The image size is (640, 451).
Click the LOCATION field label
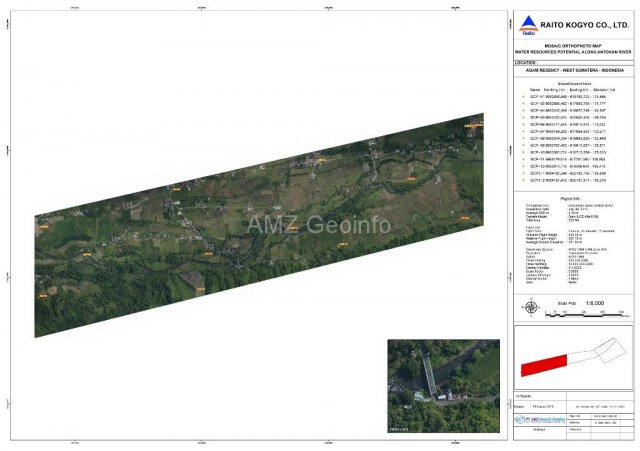pyautogui.click(x=526, y=62)
